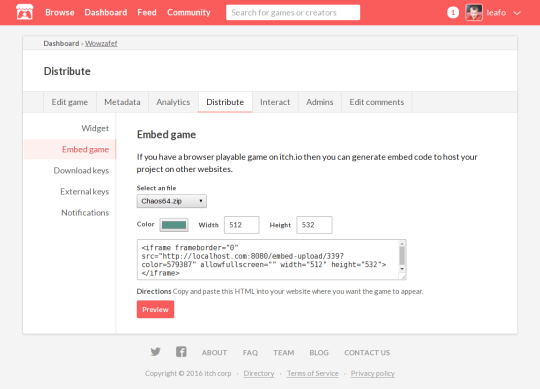Screen dimensions: 540x389
Task: Open the Chaos64.zip file dropdown
Action: 172,201
